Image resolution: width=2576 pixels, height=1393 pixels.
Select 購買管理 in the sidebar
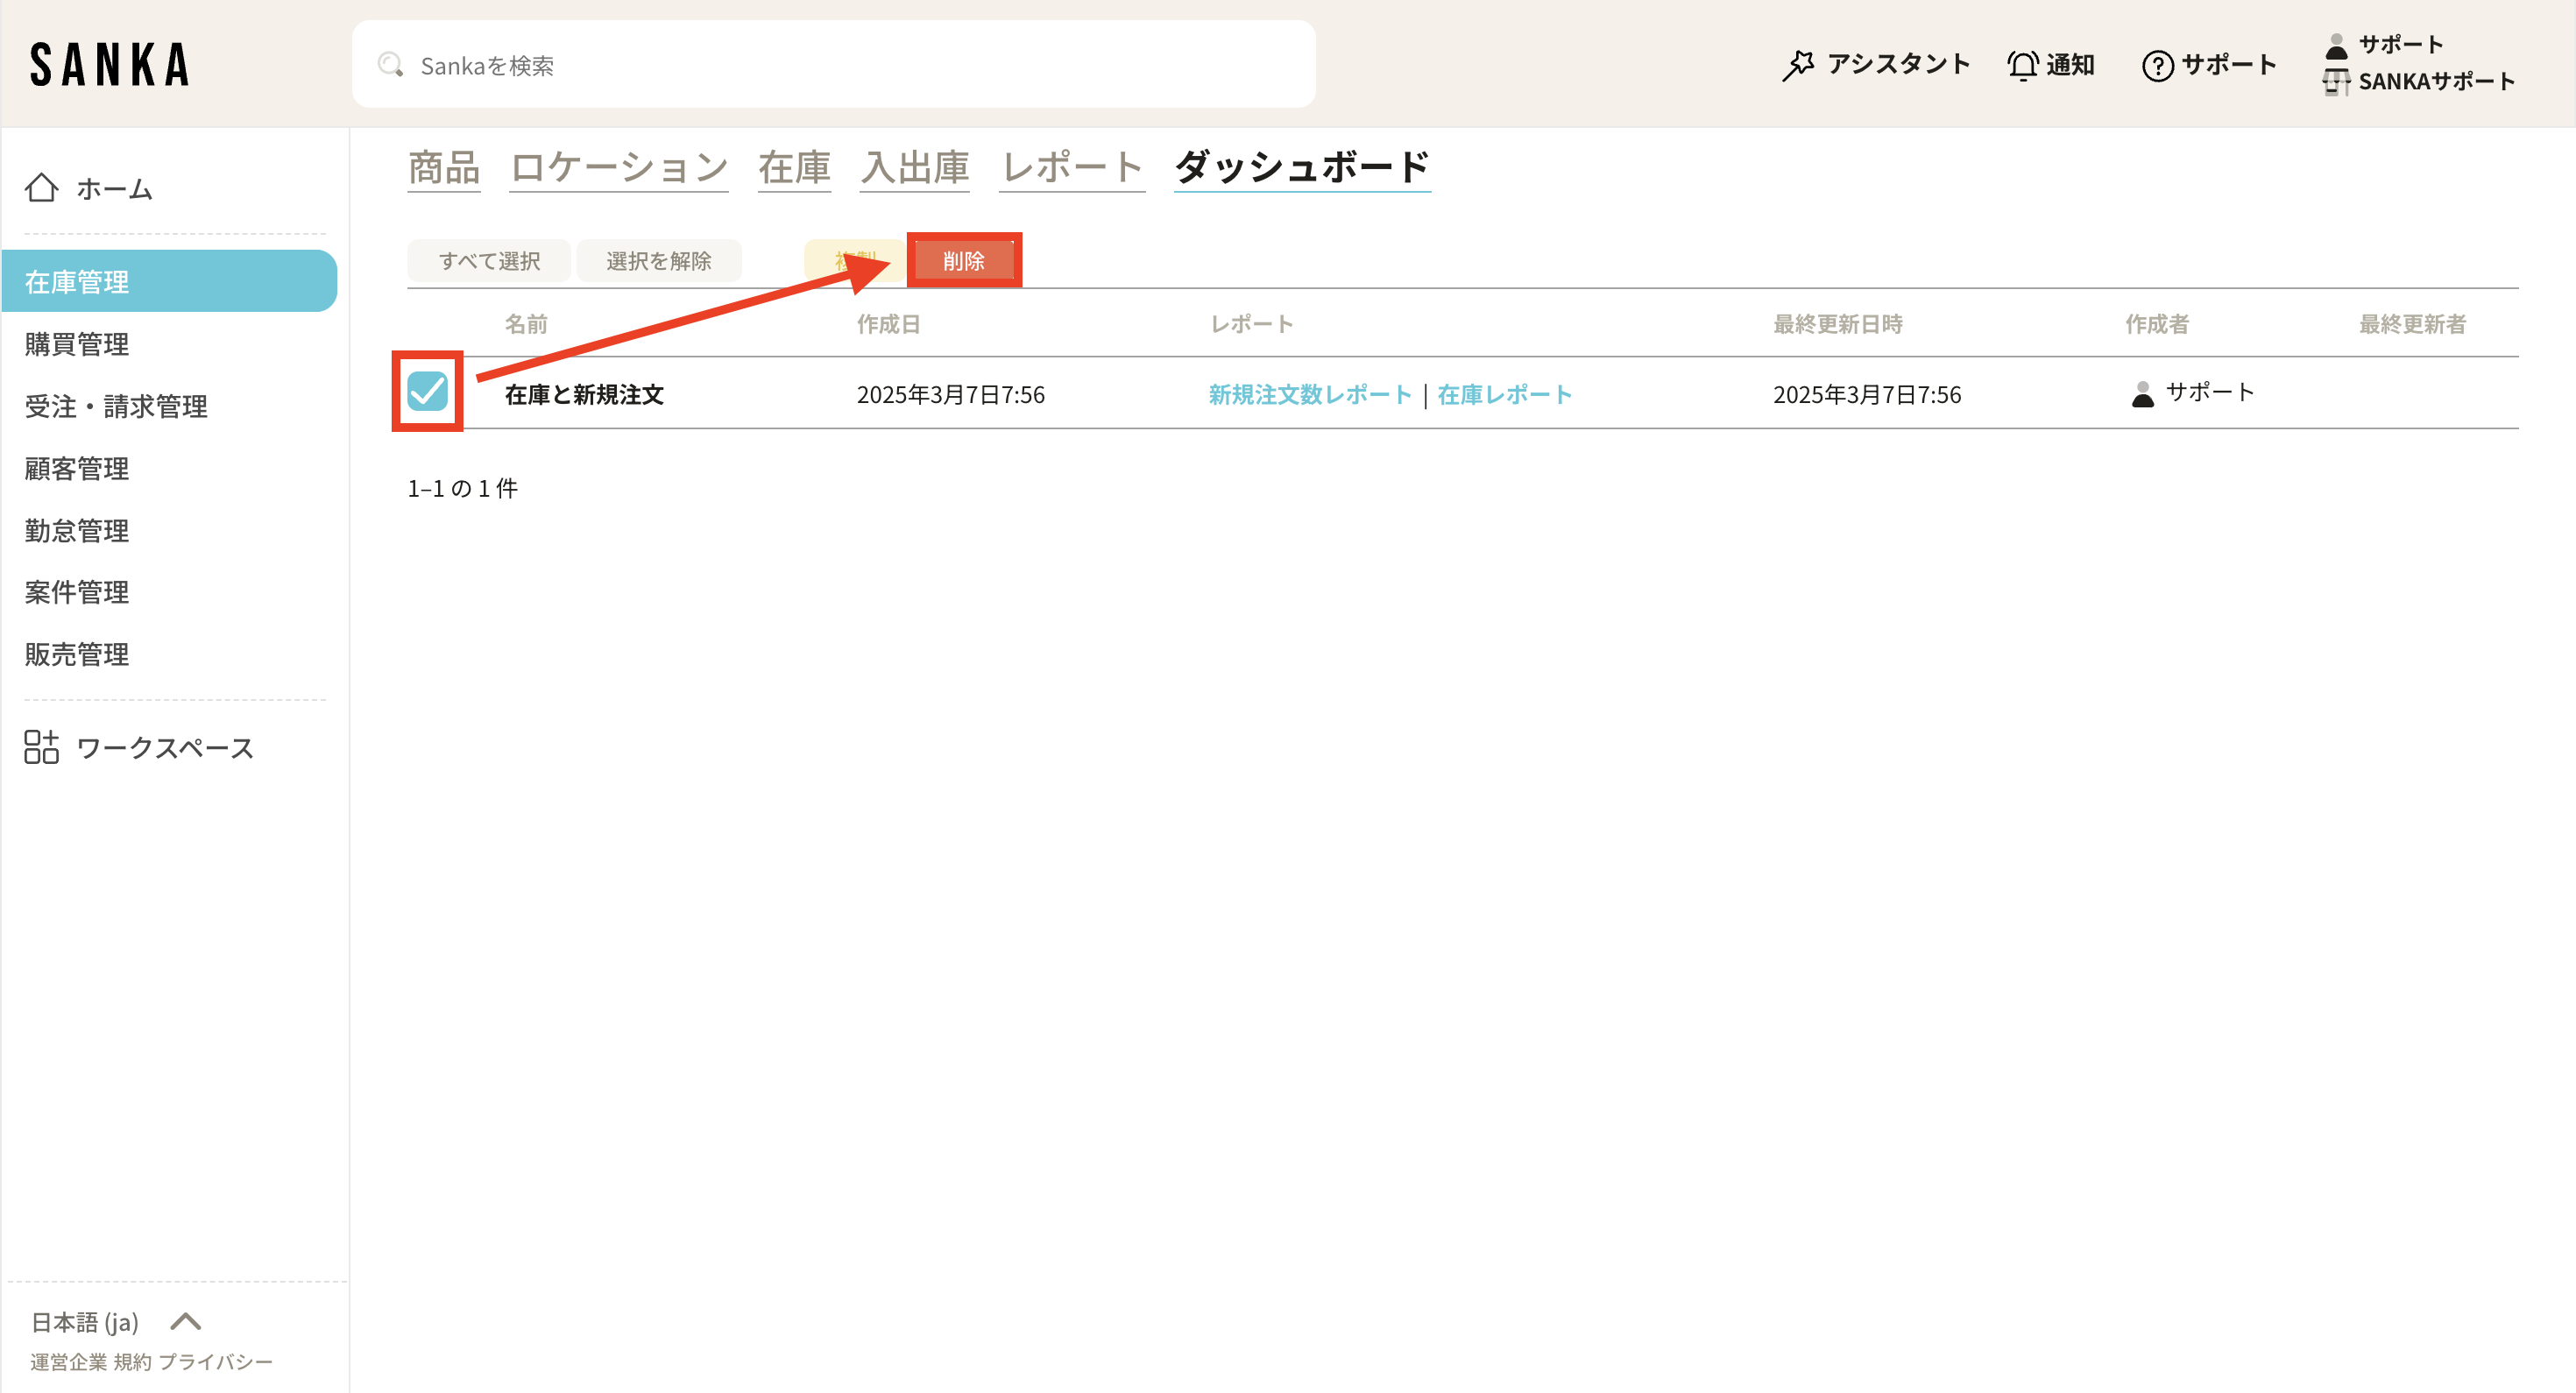click(x=77, y=344)
